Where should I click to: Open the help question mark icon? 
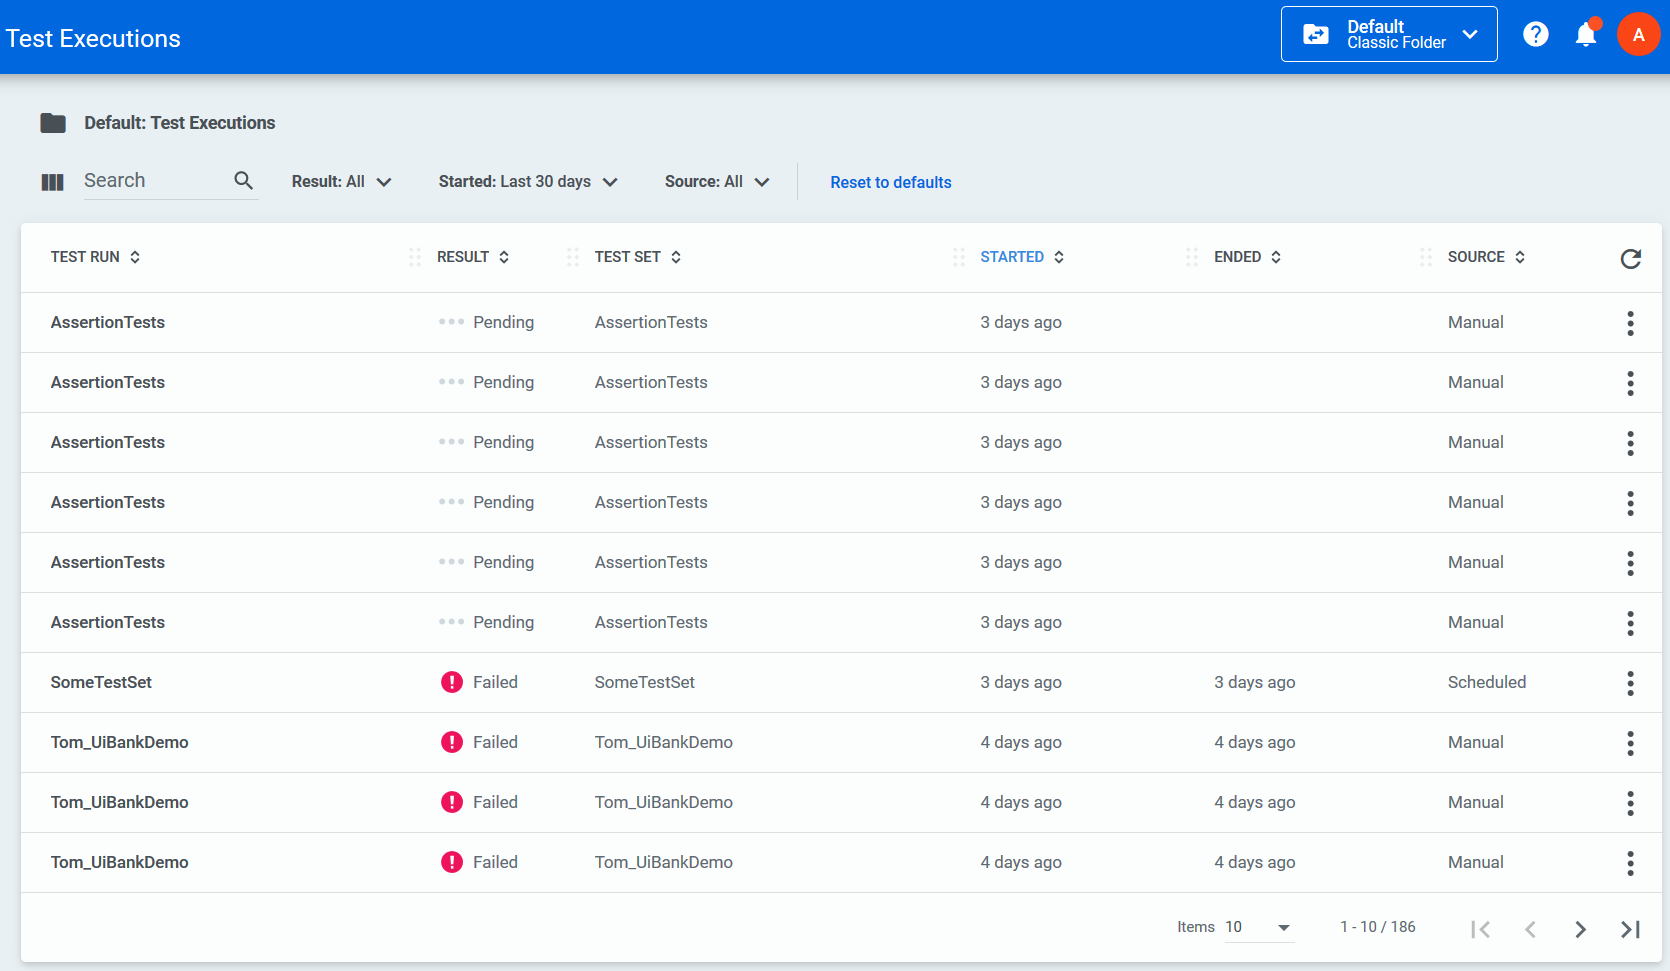click(1535, 35)
